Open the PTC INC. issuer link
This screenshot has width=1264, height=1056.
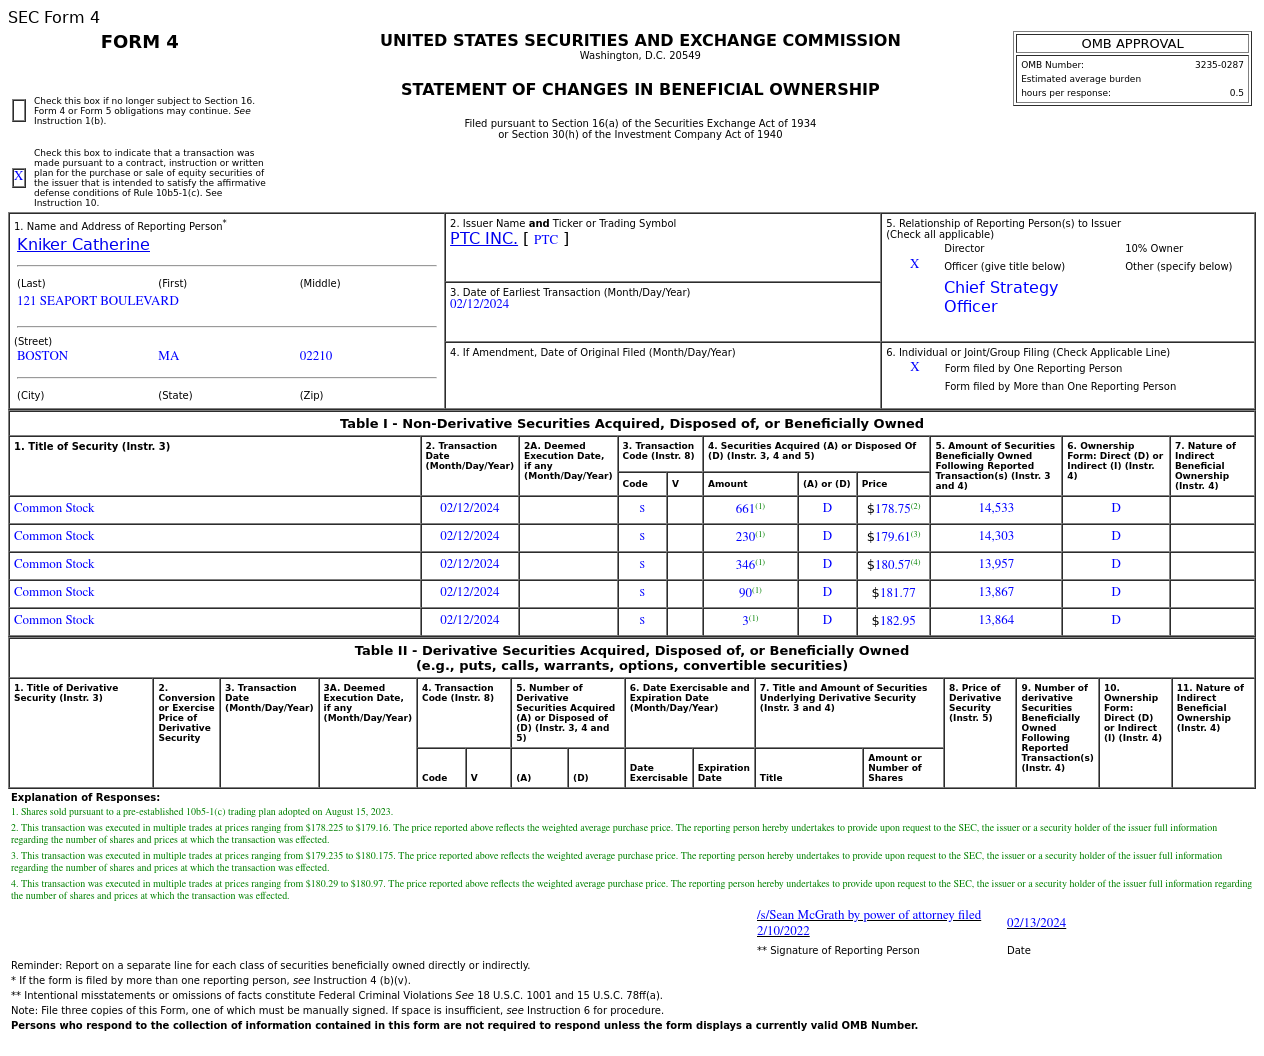[x=483, y=239]
